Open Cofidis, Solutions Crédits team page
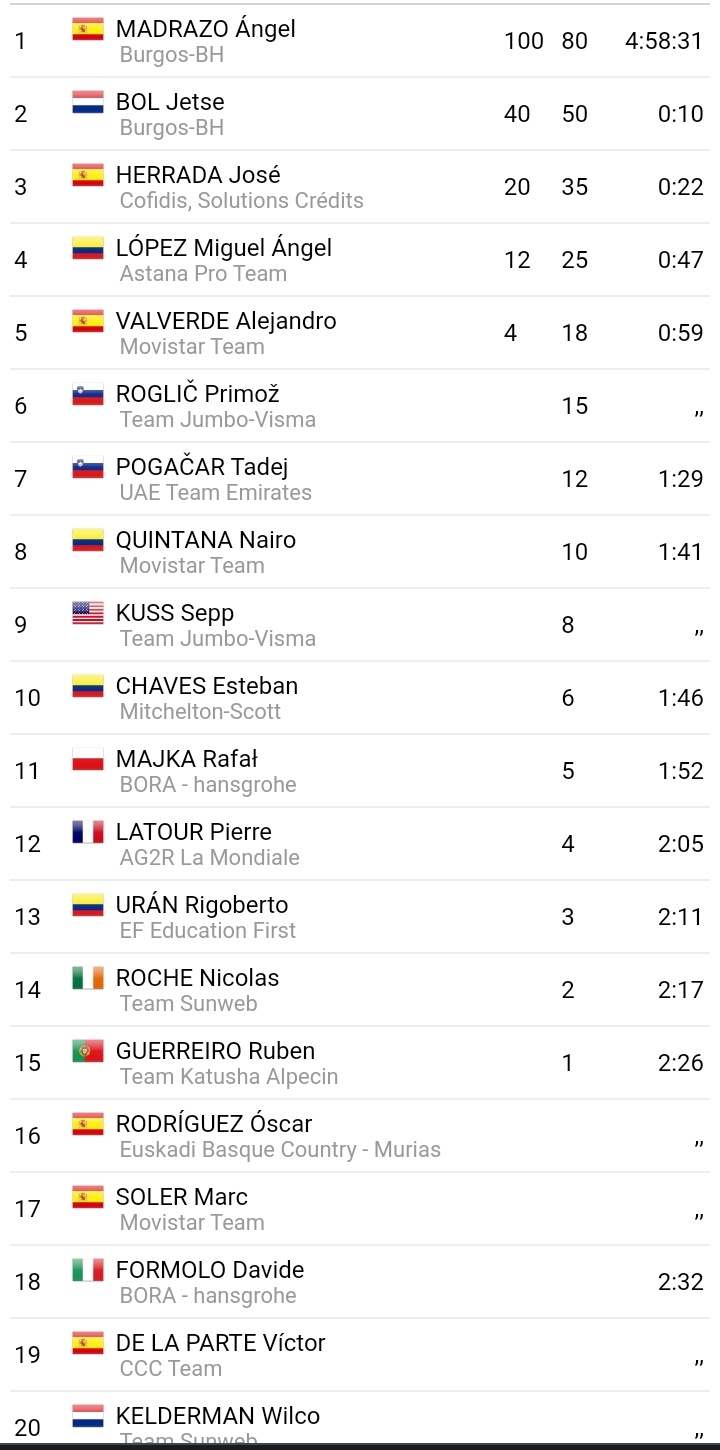 (x=241, y=201)
